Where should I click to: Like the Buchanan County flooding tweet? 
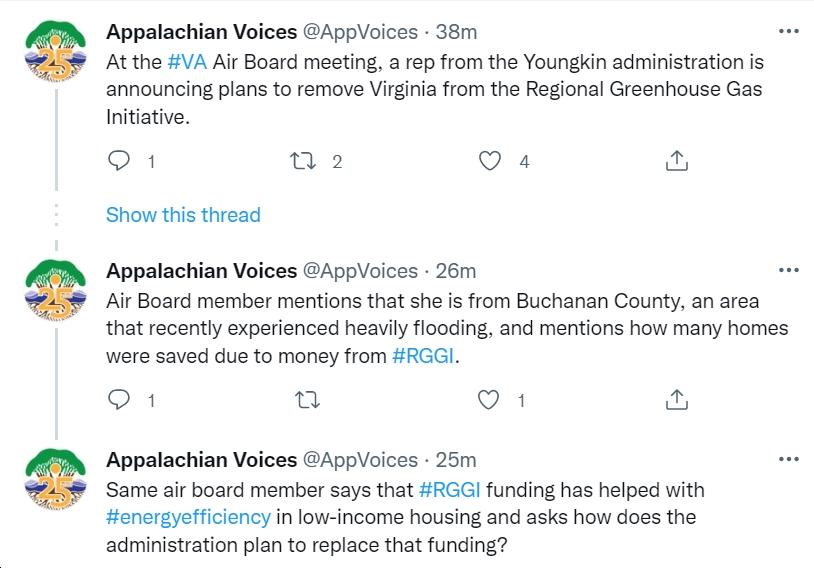489,400
